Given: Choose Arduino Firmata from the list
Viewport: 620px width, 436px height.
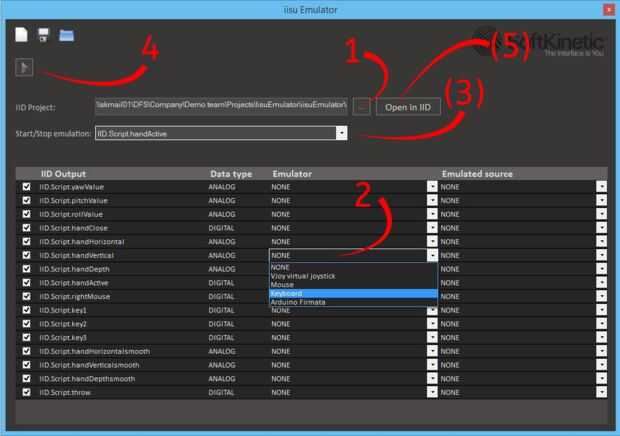Looking at the screenshot, I should 353,302.
